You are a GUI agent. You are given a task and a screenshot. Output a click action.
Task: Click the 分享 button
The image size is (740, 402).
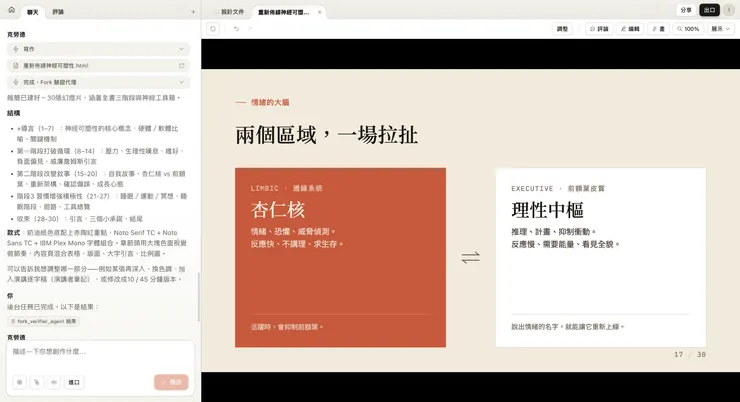coord(686,10)
